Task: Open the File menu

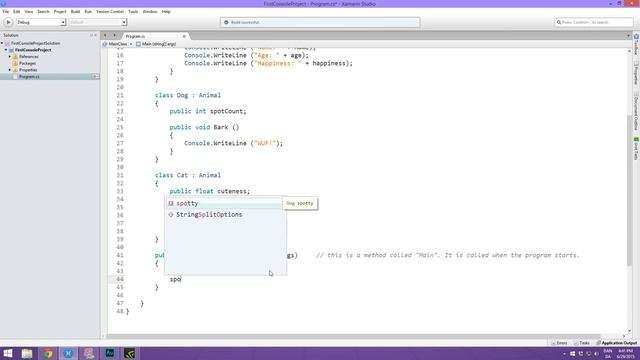Action: [x=6, y=11]
